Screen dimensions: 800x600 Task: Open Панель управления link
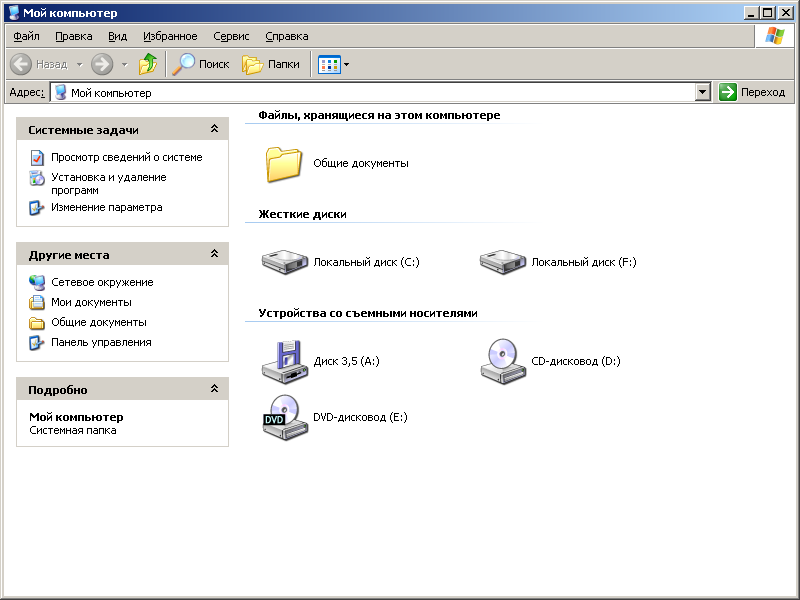tap(101, 342)
